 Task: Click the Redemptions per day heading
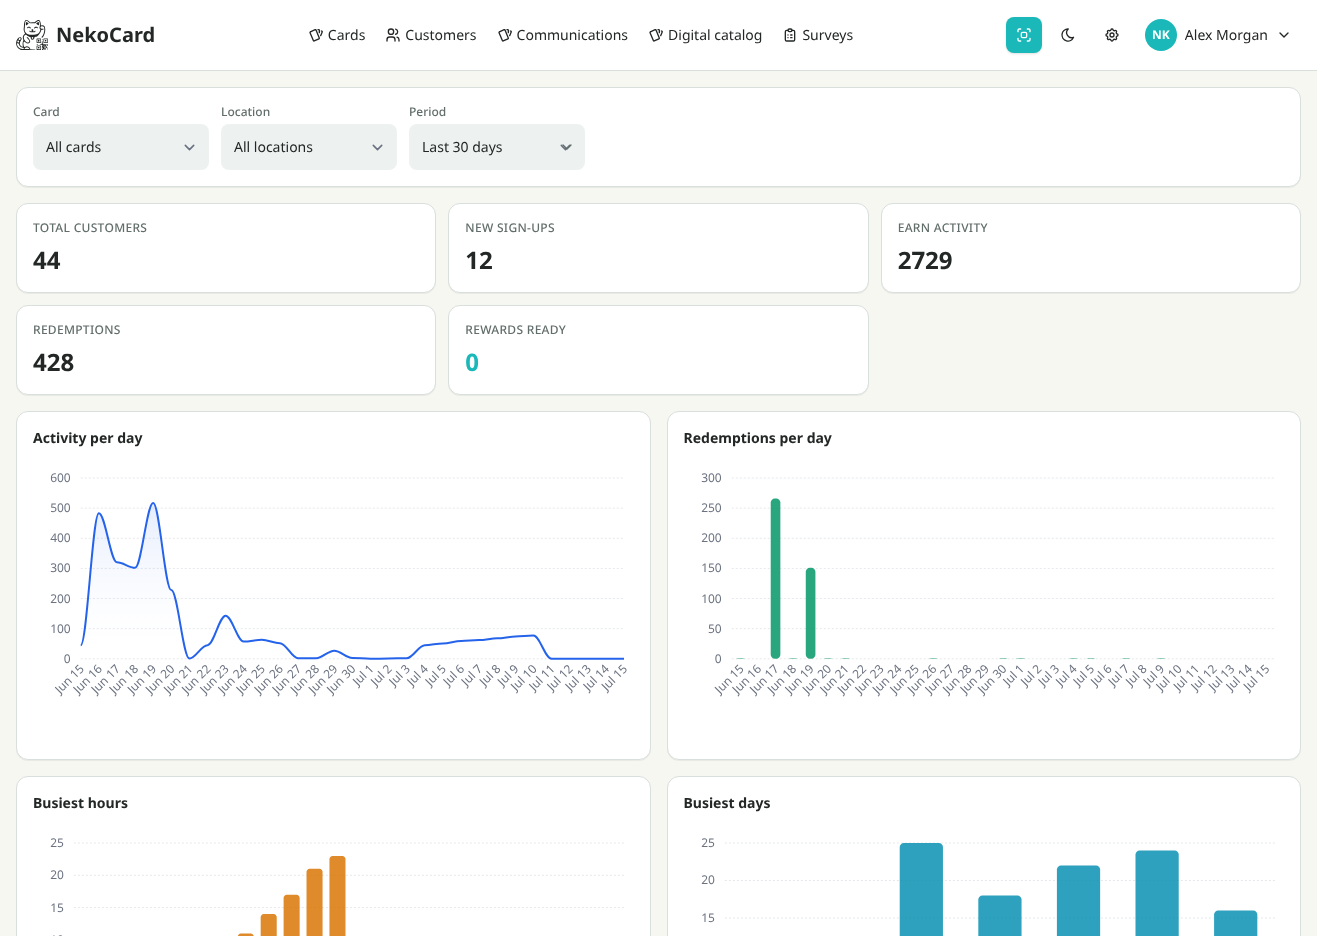[758, 438]
